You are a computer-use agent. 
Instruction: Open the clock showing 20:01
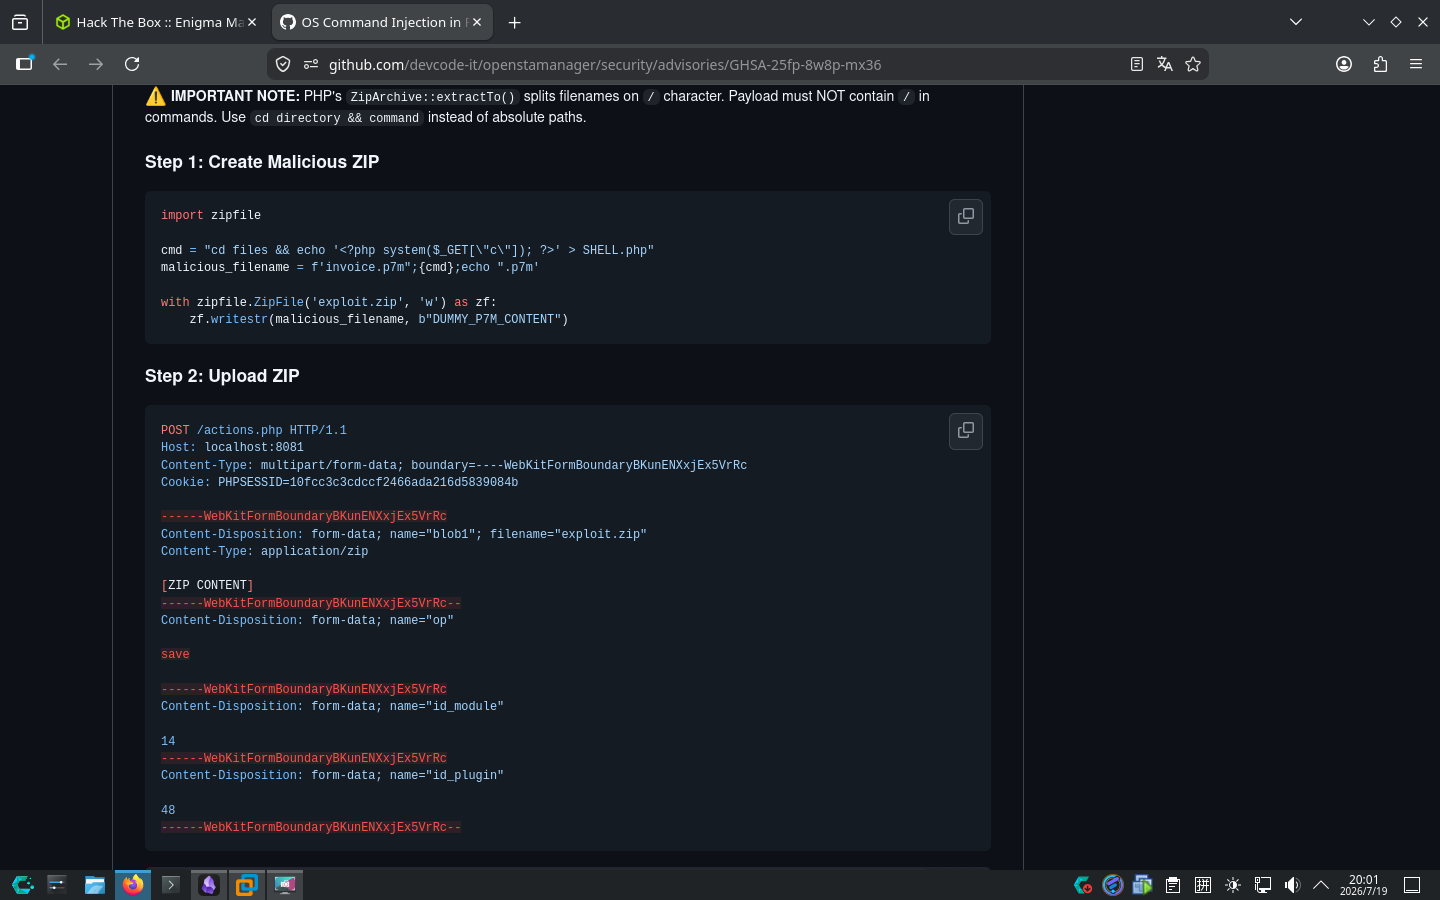(x=1364, y=885)
